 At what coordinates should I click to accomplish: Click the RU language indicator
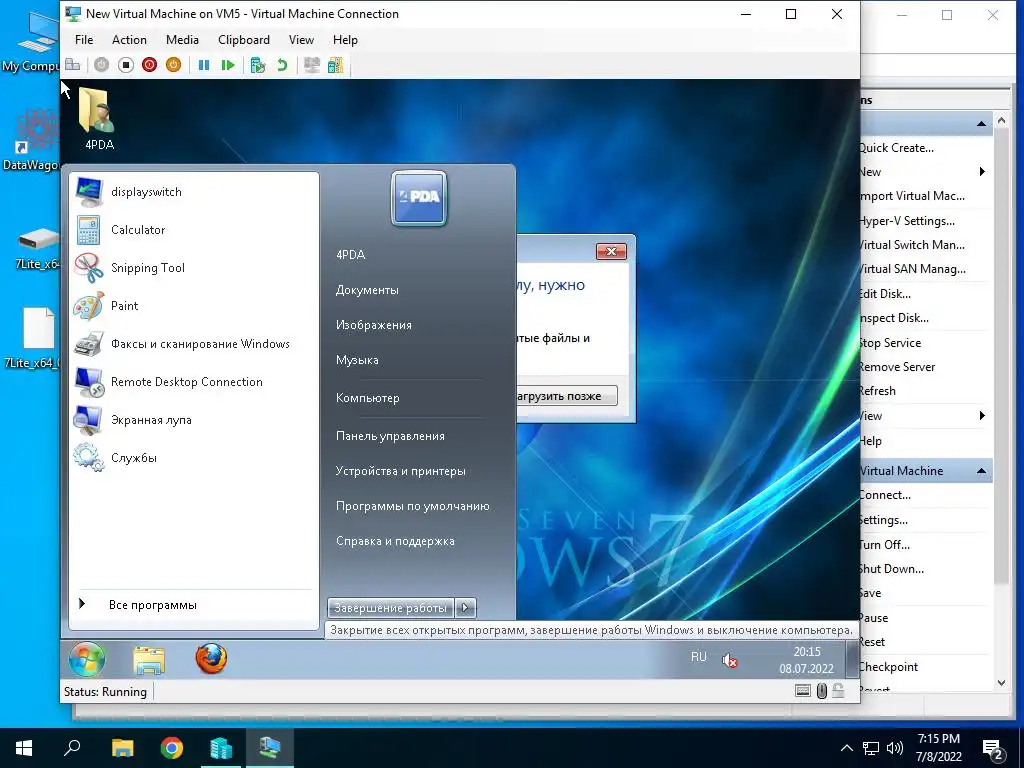pyautogui.click(x=699, y=657)
